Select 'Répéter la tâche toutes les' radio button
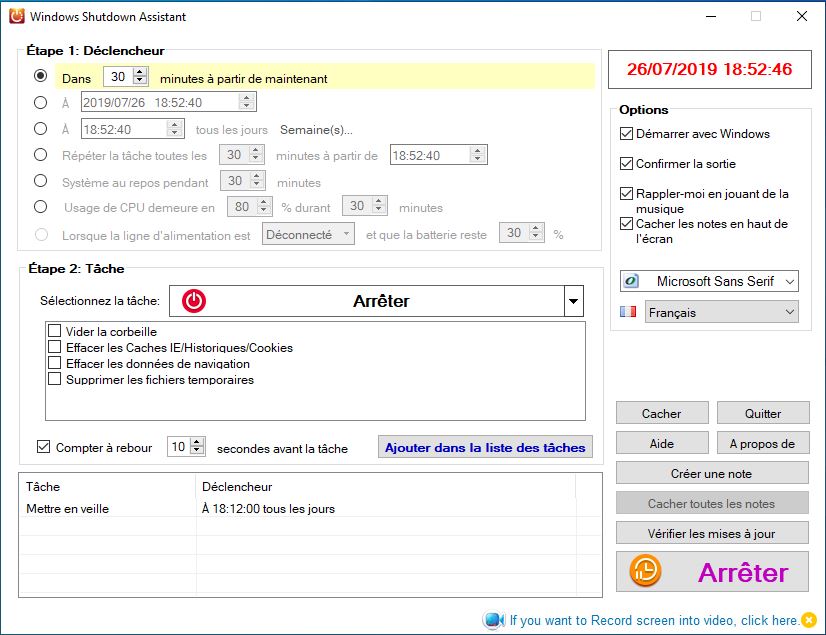826x635 pixels. 41,155
